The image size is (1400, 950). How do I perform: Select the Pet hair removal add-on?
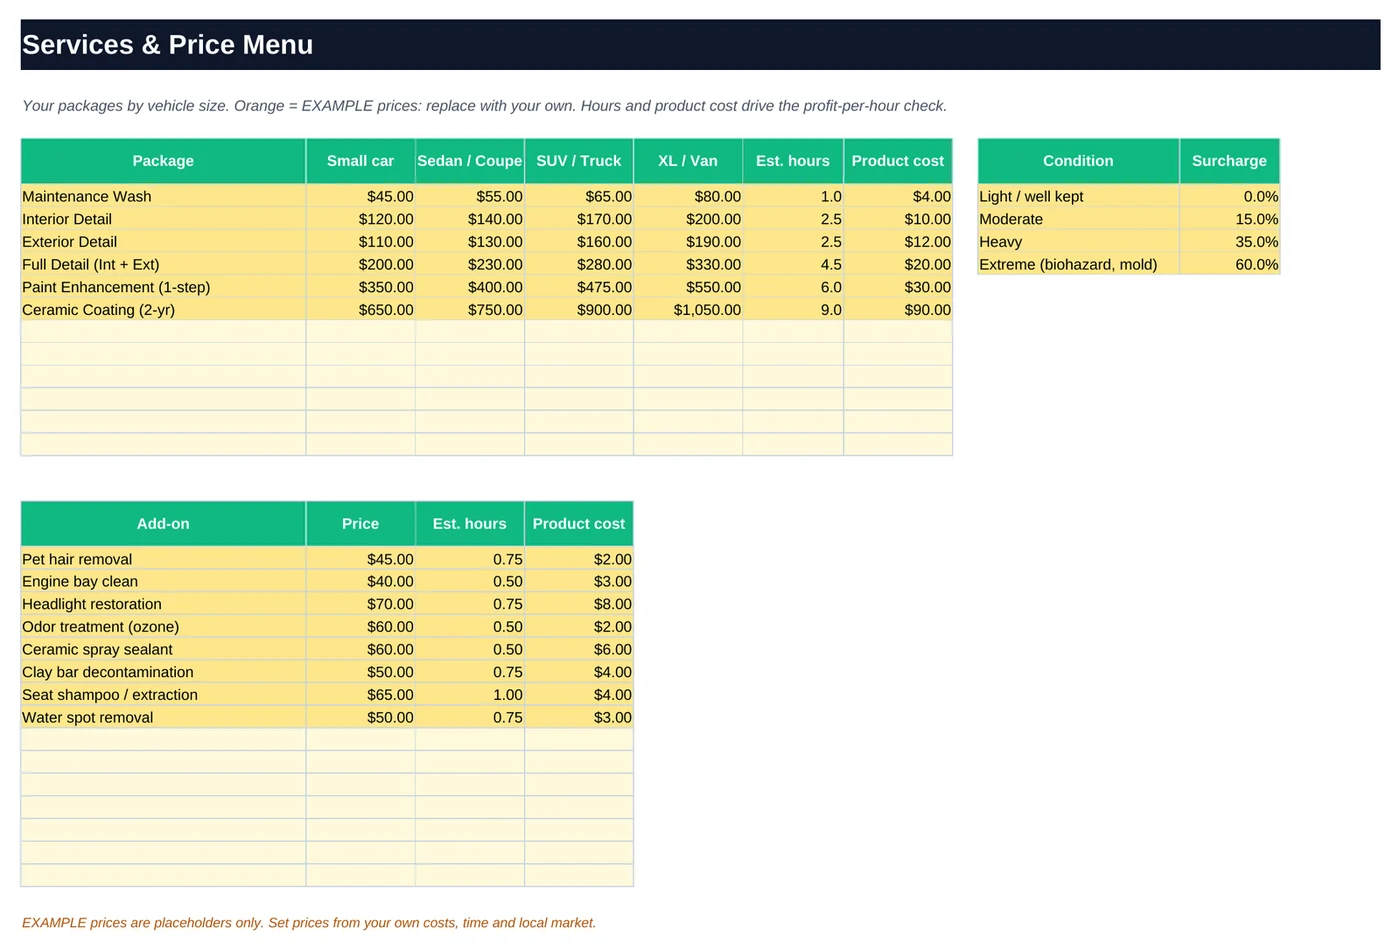[163, 559]
